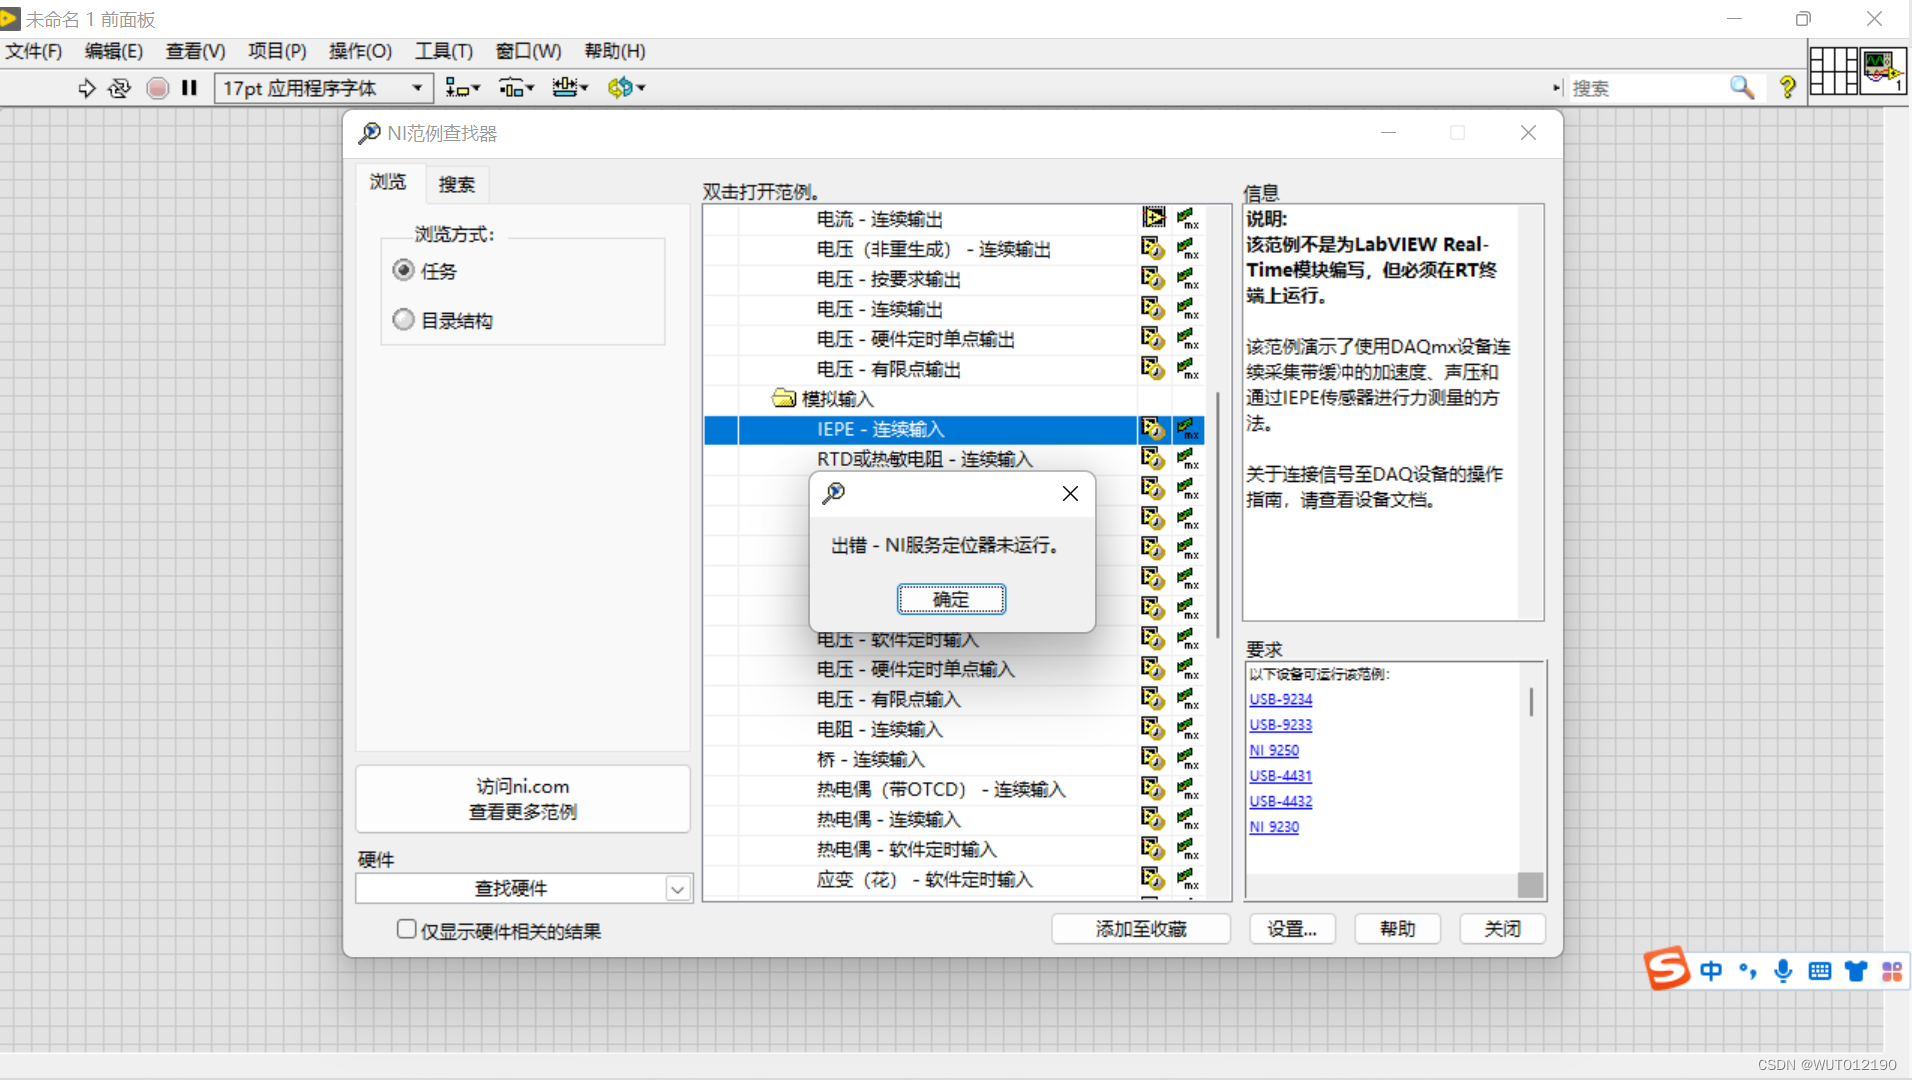Click 访问ni.com 查看更多范例 button

click(523, 799)
